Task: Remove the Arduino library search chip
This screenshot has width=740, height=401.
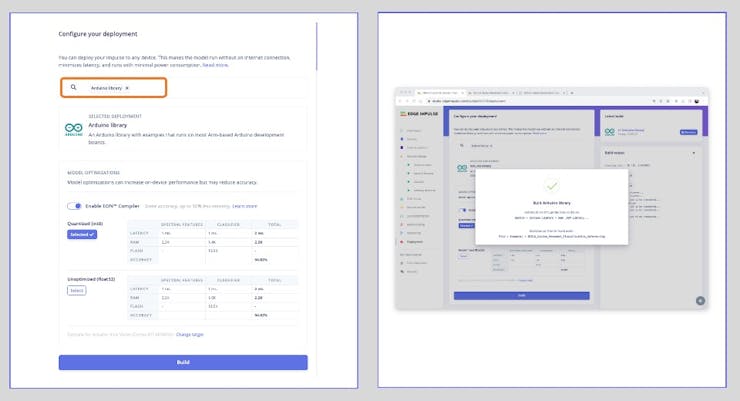Action: pos(127,88)
